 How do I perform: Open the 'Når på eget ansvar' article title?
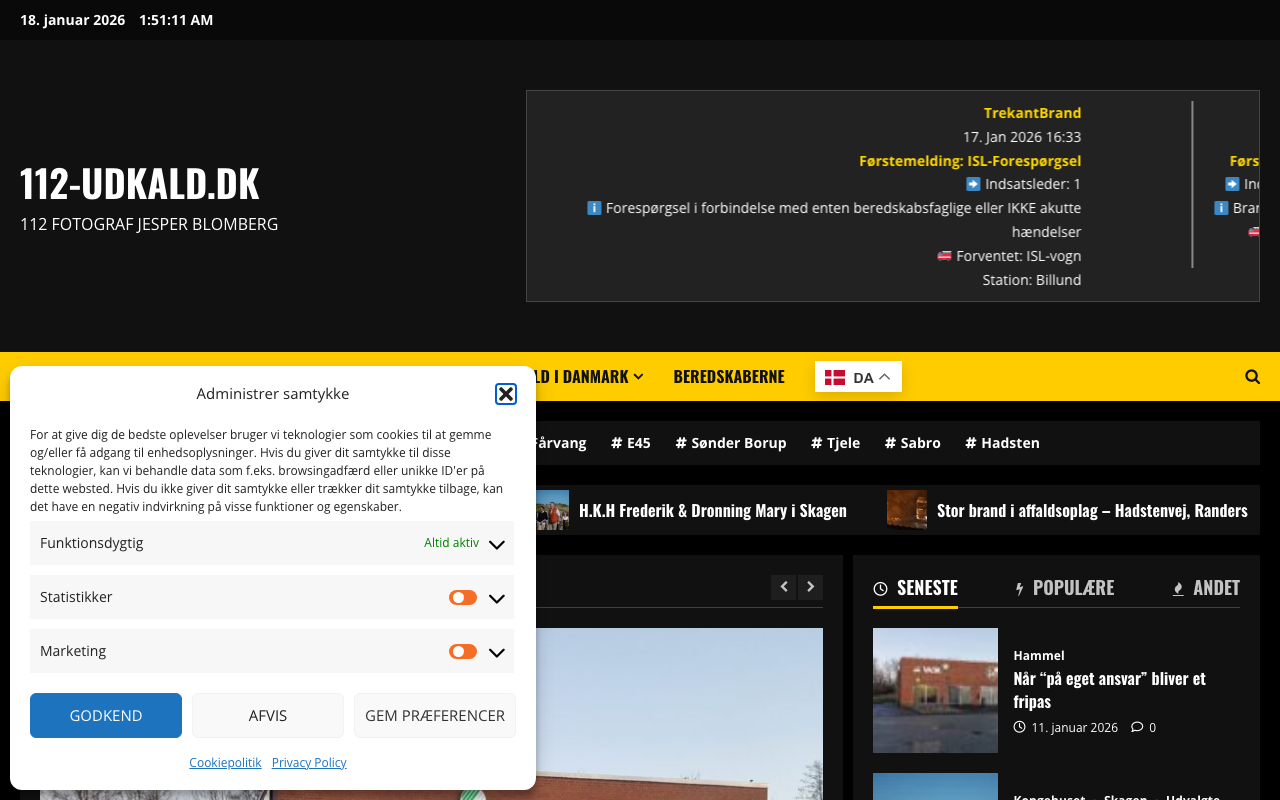pos(1110,690)
